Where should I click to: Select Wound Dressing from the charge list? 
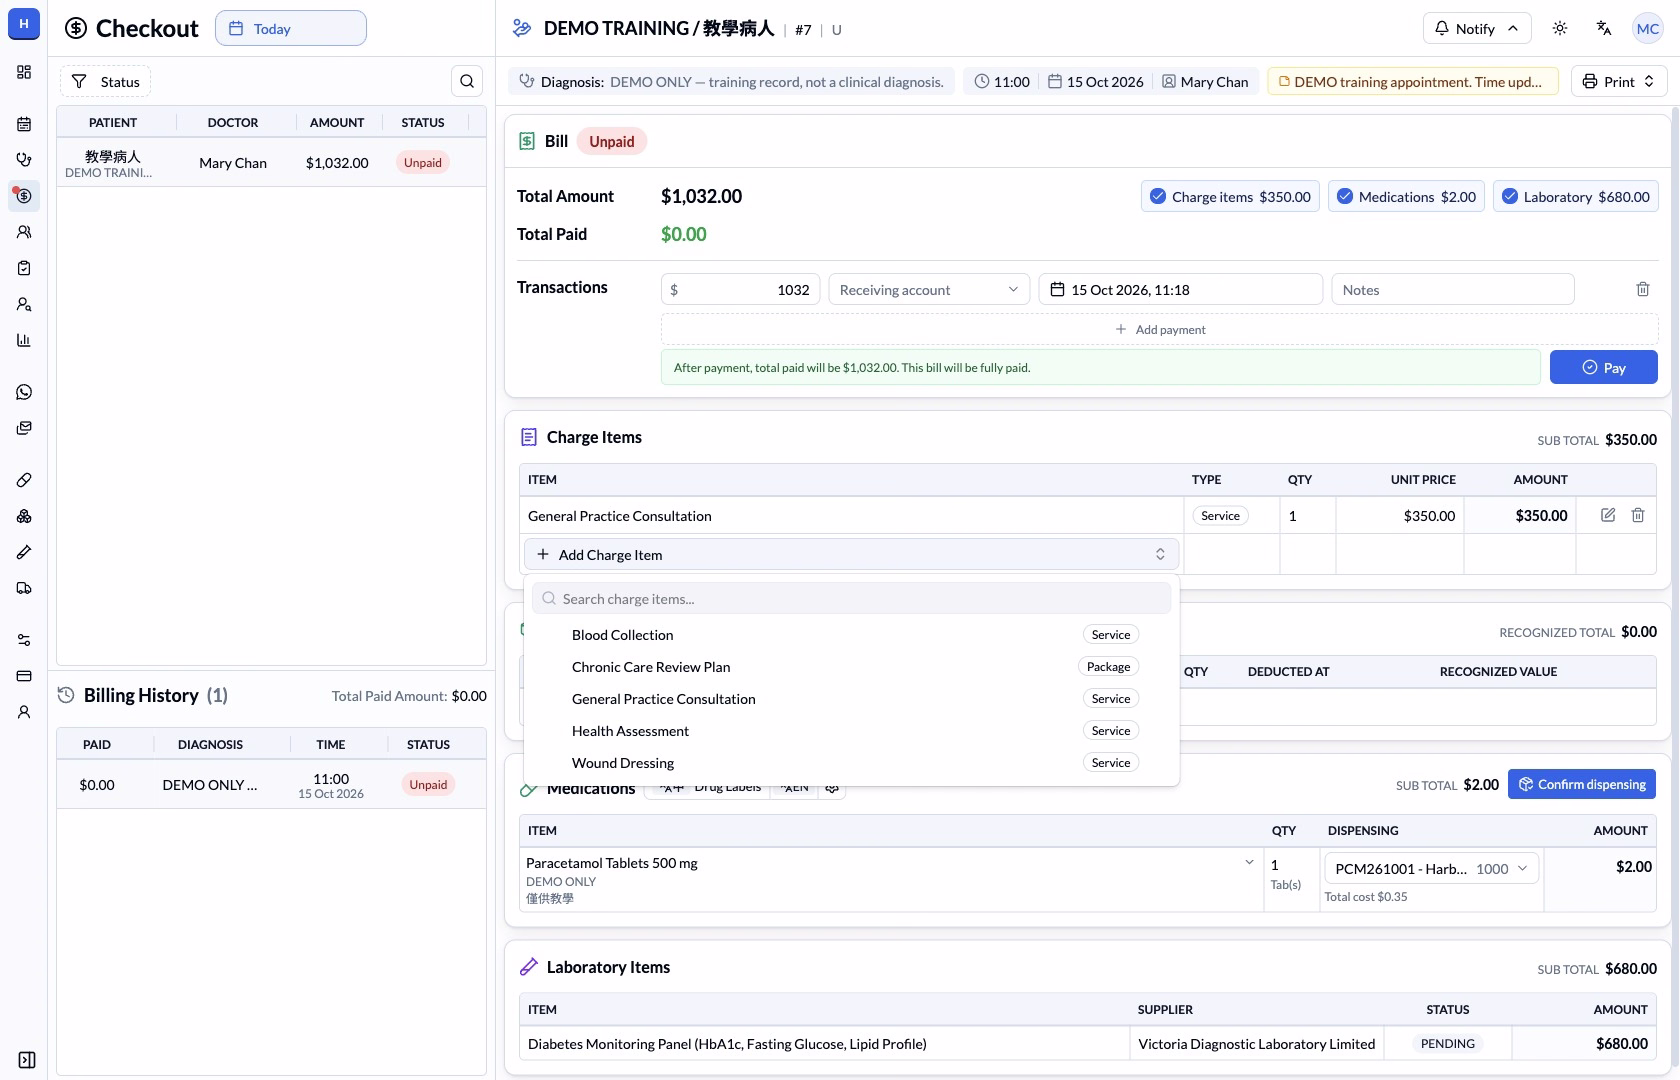pyautogui.click(x=851, y=762)
